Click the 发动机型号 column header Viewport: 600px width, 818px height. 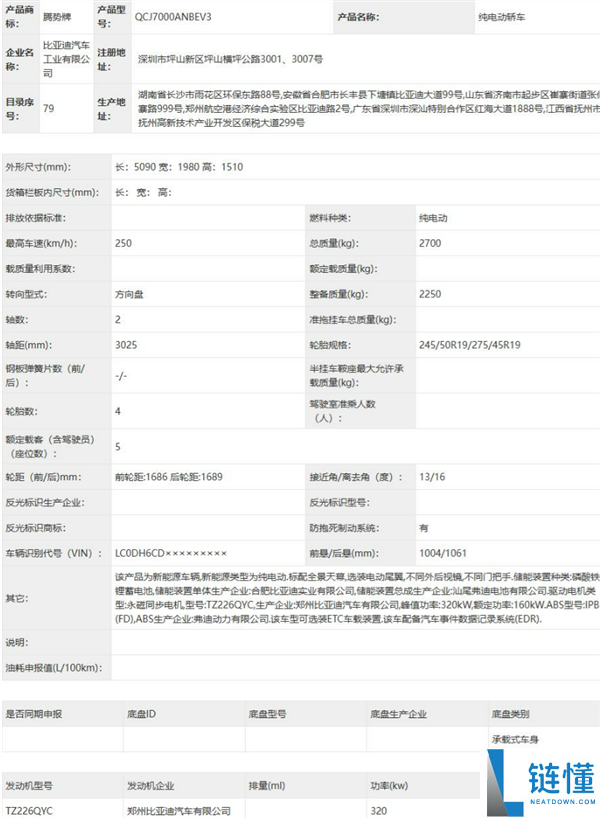[29, 785]
